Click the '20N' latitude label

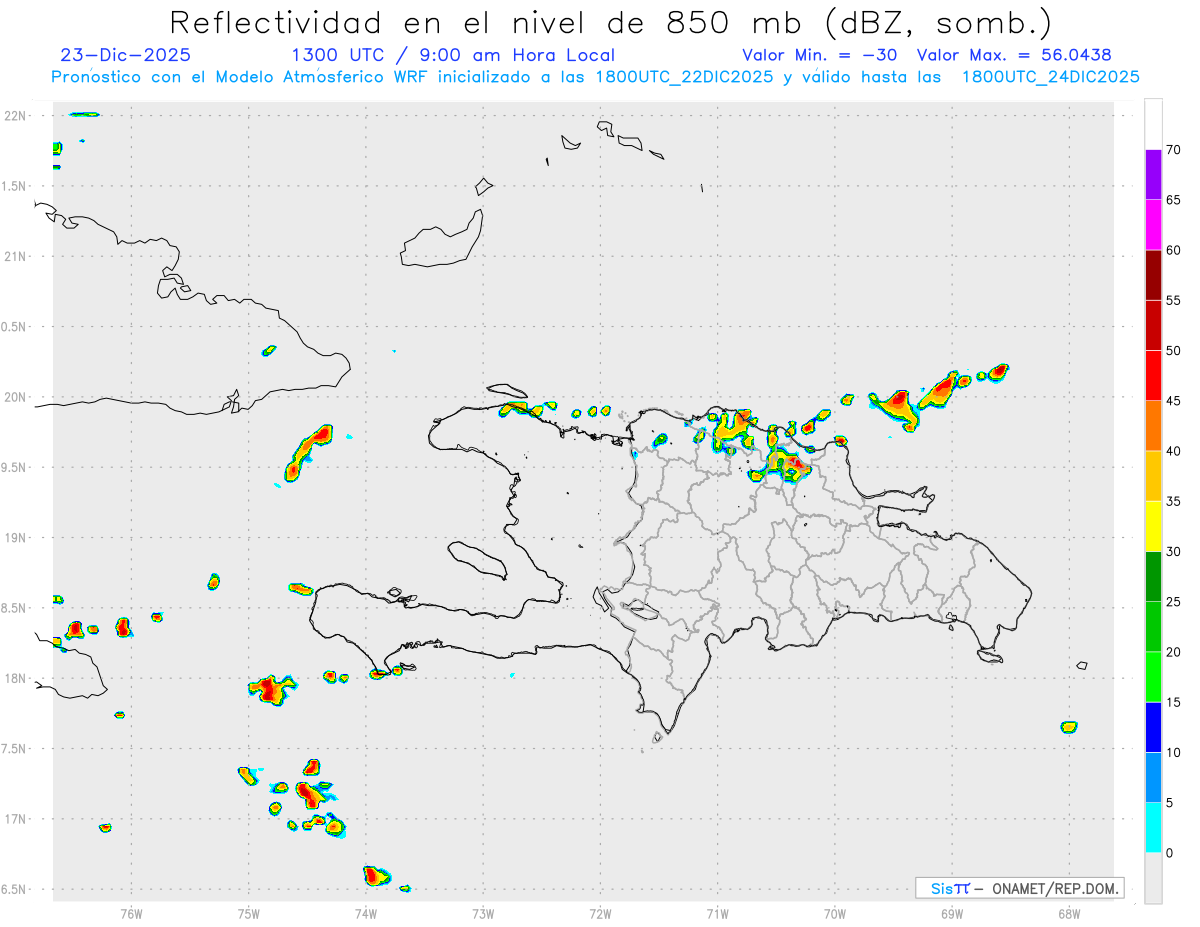click(14, 397)
